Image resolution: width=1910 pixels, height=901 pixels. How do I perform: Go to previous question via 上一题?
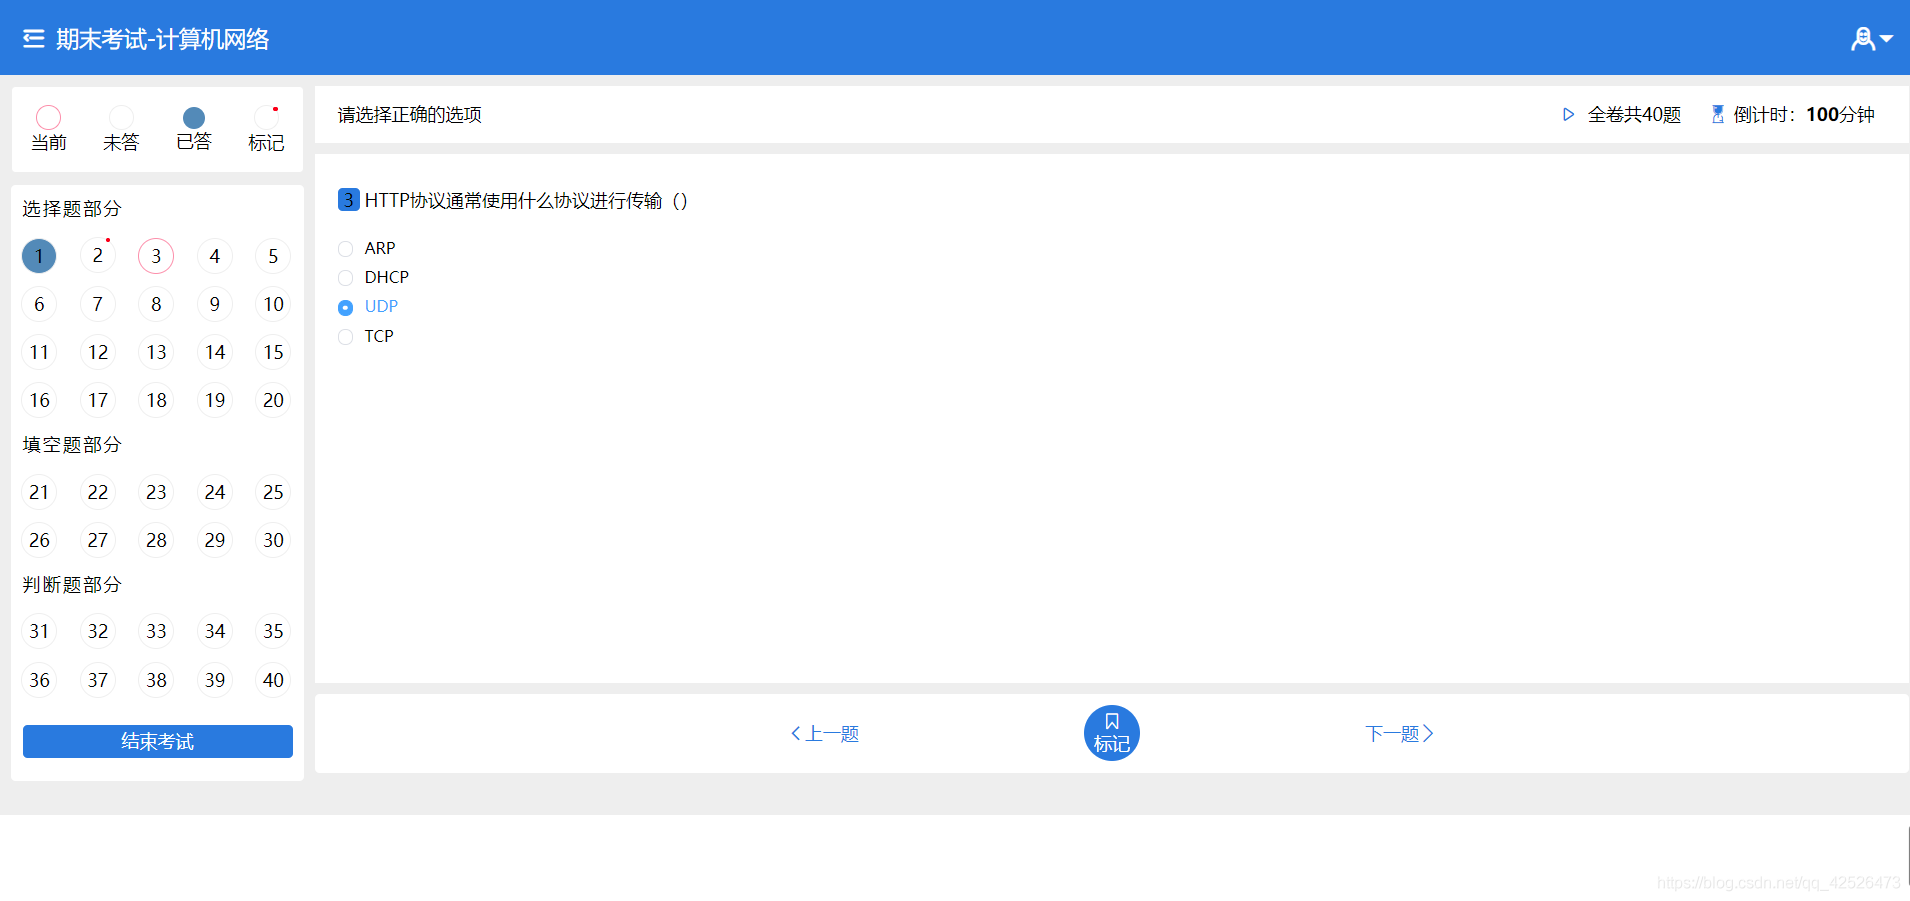[x=825, y=734]
